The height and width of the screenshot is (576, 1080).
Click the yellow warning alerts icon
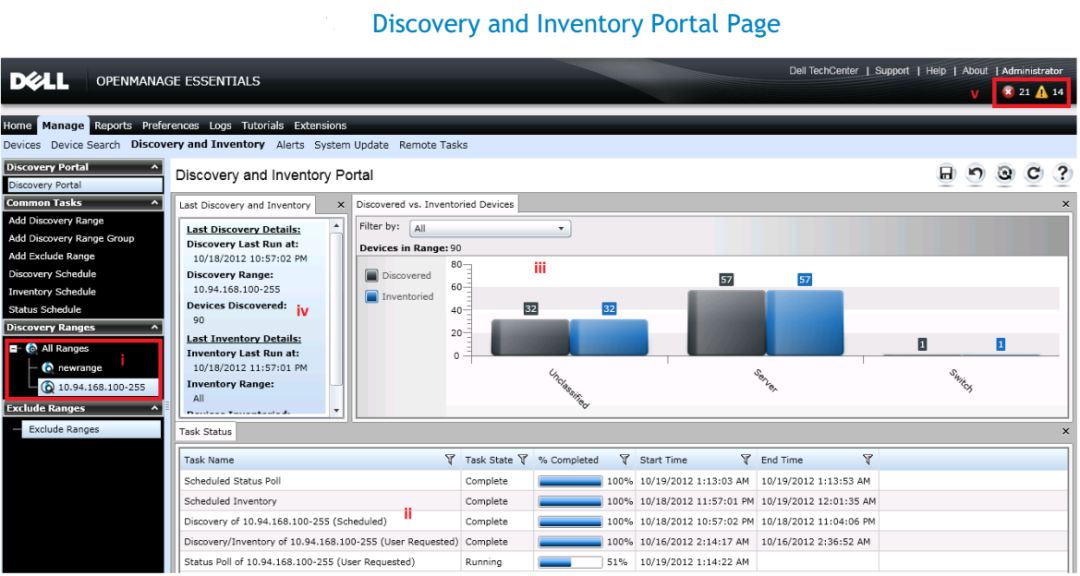(1041, 92)
